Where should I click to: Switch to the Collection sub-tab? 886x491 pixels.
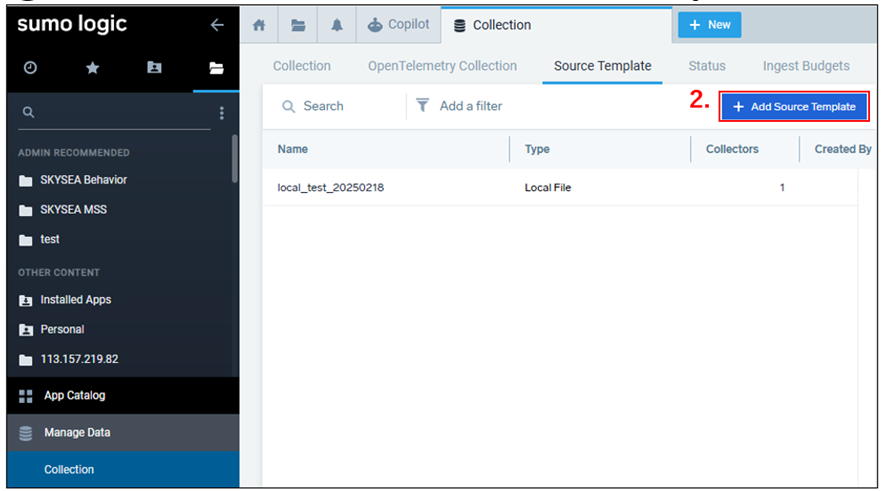[302, 66]
